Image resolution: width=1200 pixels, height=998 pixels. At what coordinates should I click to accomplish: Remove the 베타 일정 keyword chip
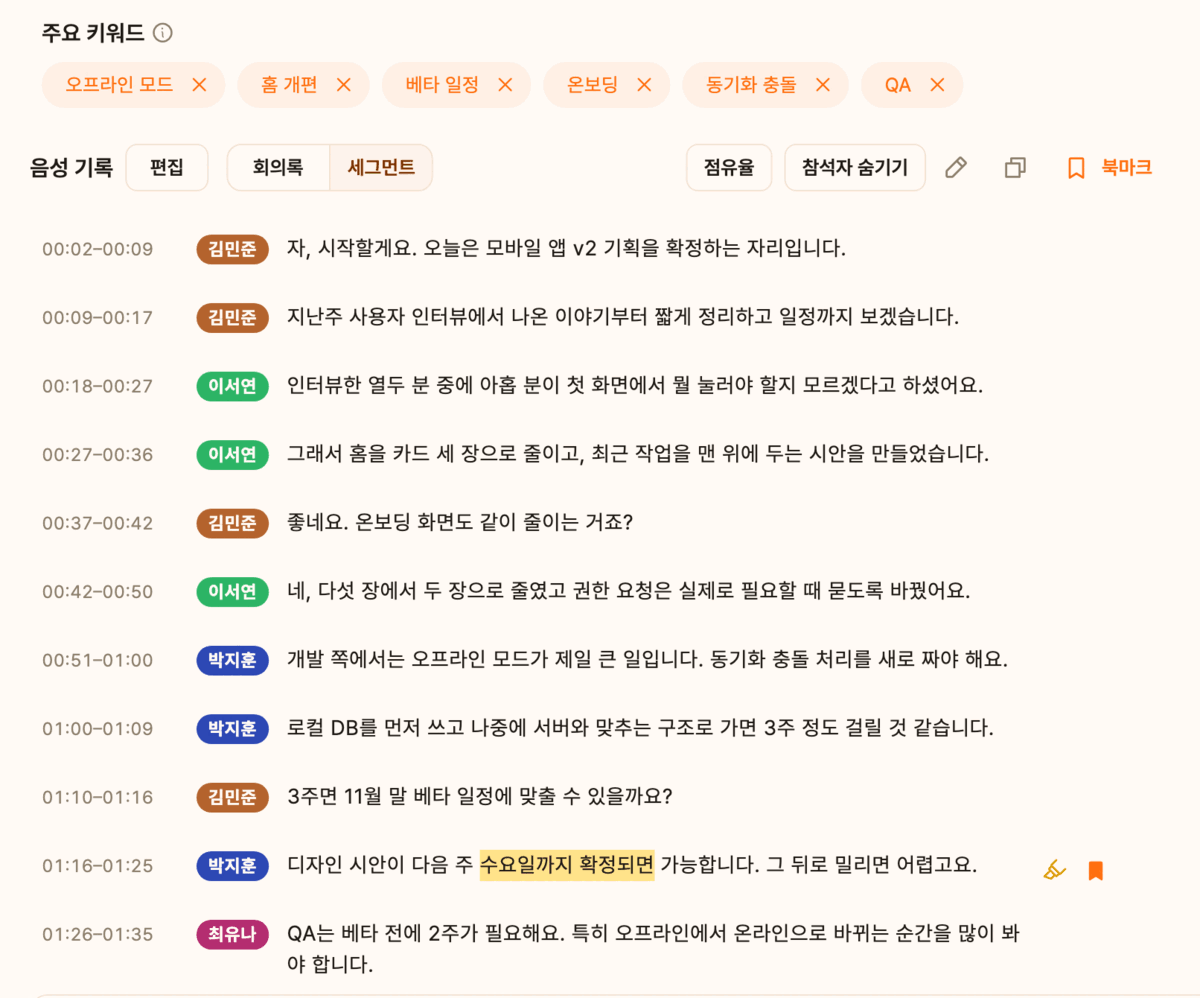pos(505,85)
